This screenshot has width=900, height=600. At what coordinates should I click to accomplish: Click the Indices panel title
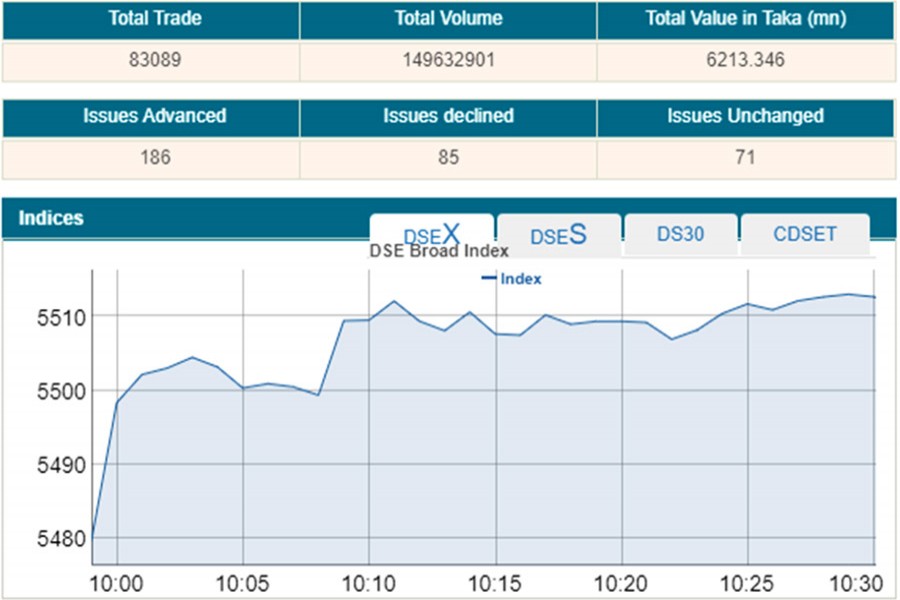pos(51,218)
